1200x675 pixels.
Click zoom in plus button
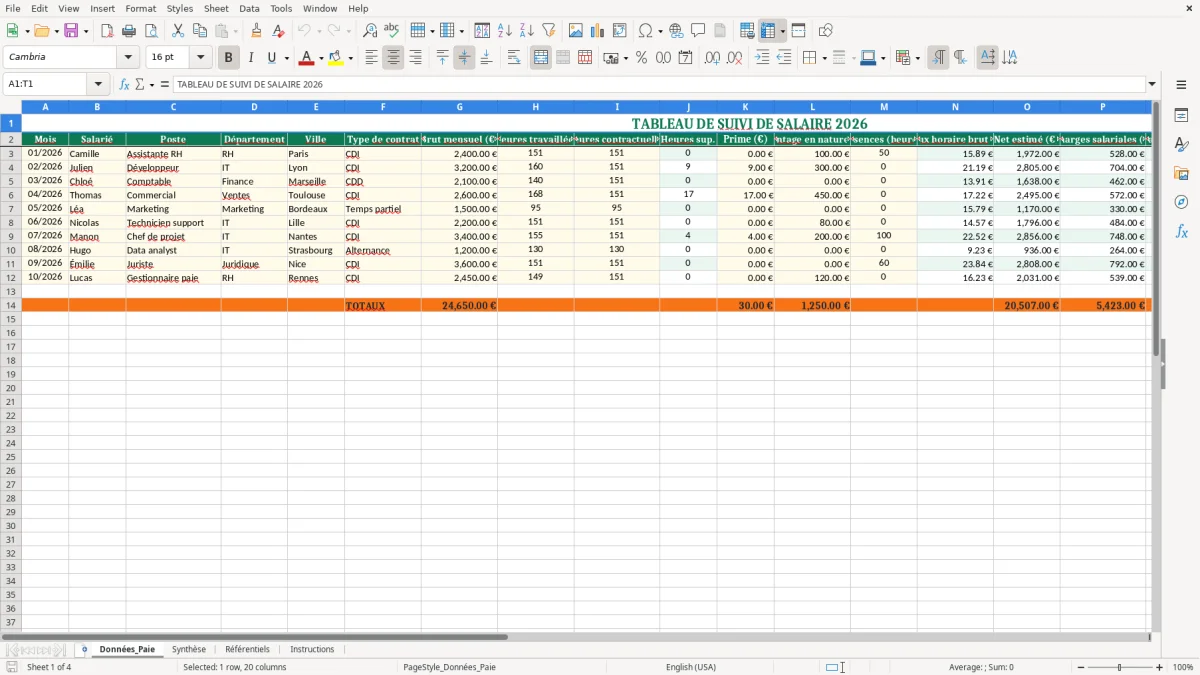coord(1160,667)
